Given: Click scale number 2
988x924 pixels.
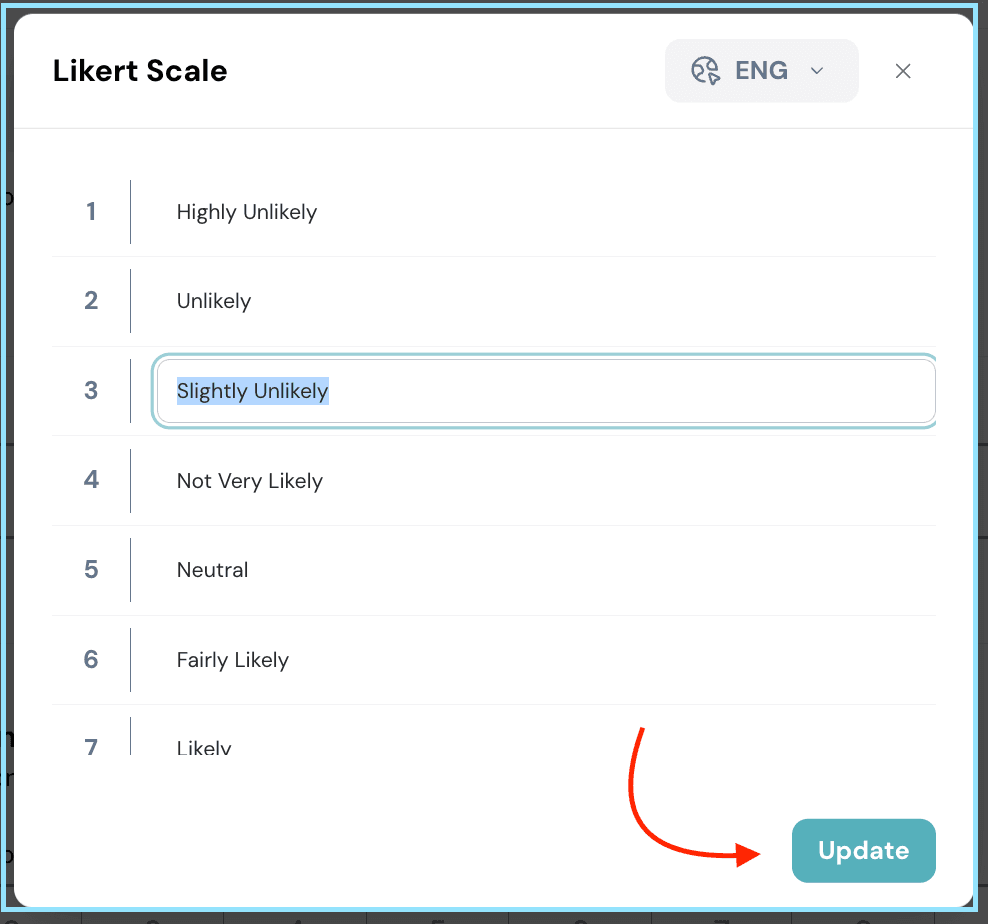Looking at the screenshot, I should (x=91, y=301).
